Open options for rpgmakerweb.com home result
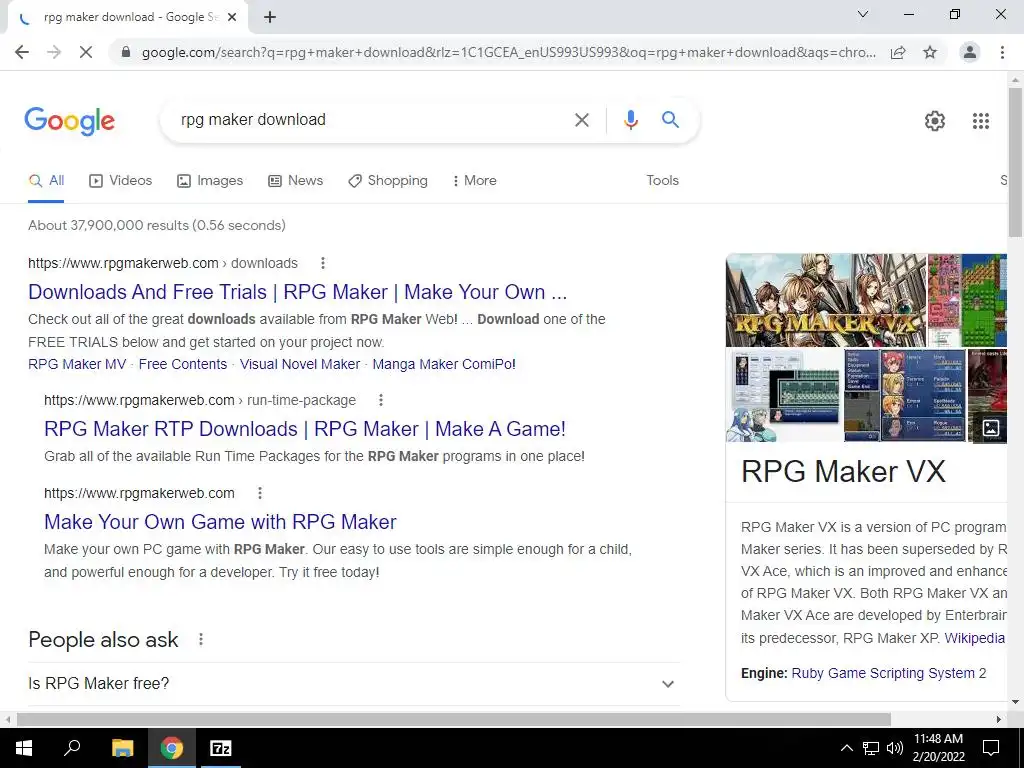Image resolution: width=1024 pixels, height=768 pixels. [260, 493]
